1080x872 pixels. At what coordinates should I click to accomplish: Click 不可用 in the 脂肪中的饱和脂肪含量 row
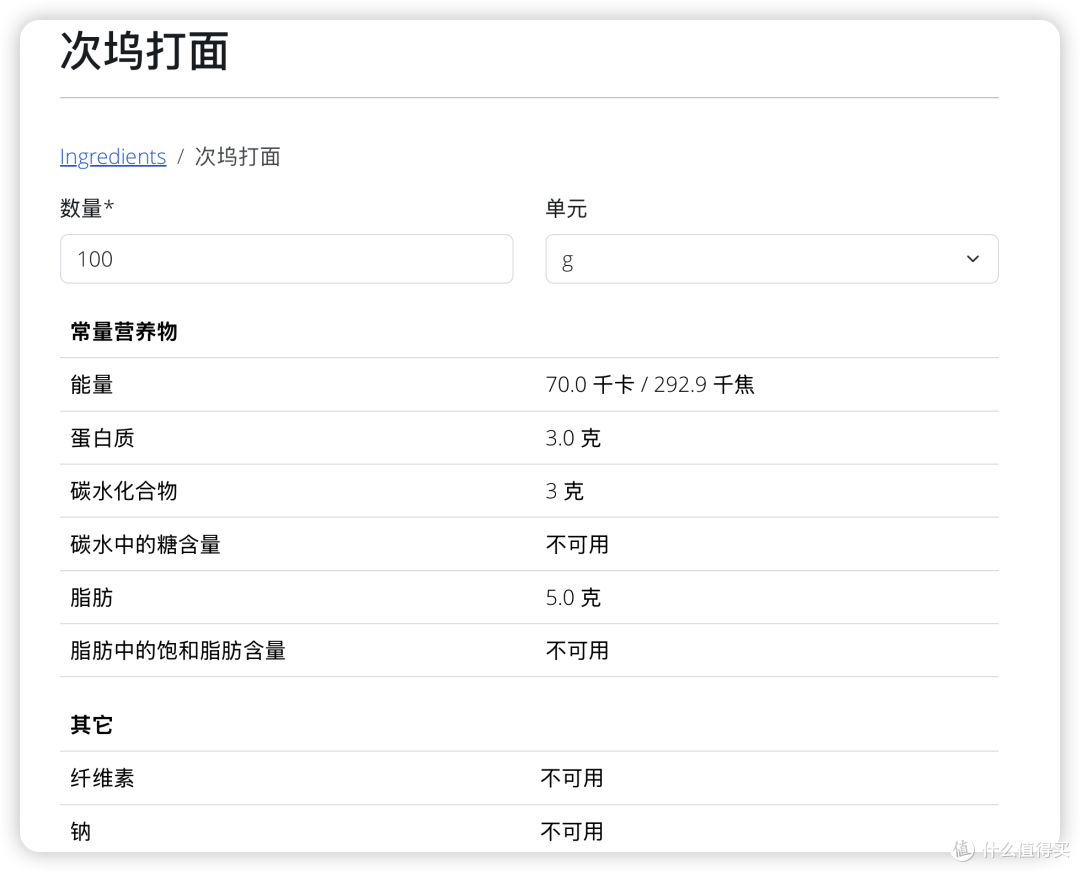pos(577,650)
